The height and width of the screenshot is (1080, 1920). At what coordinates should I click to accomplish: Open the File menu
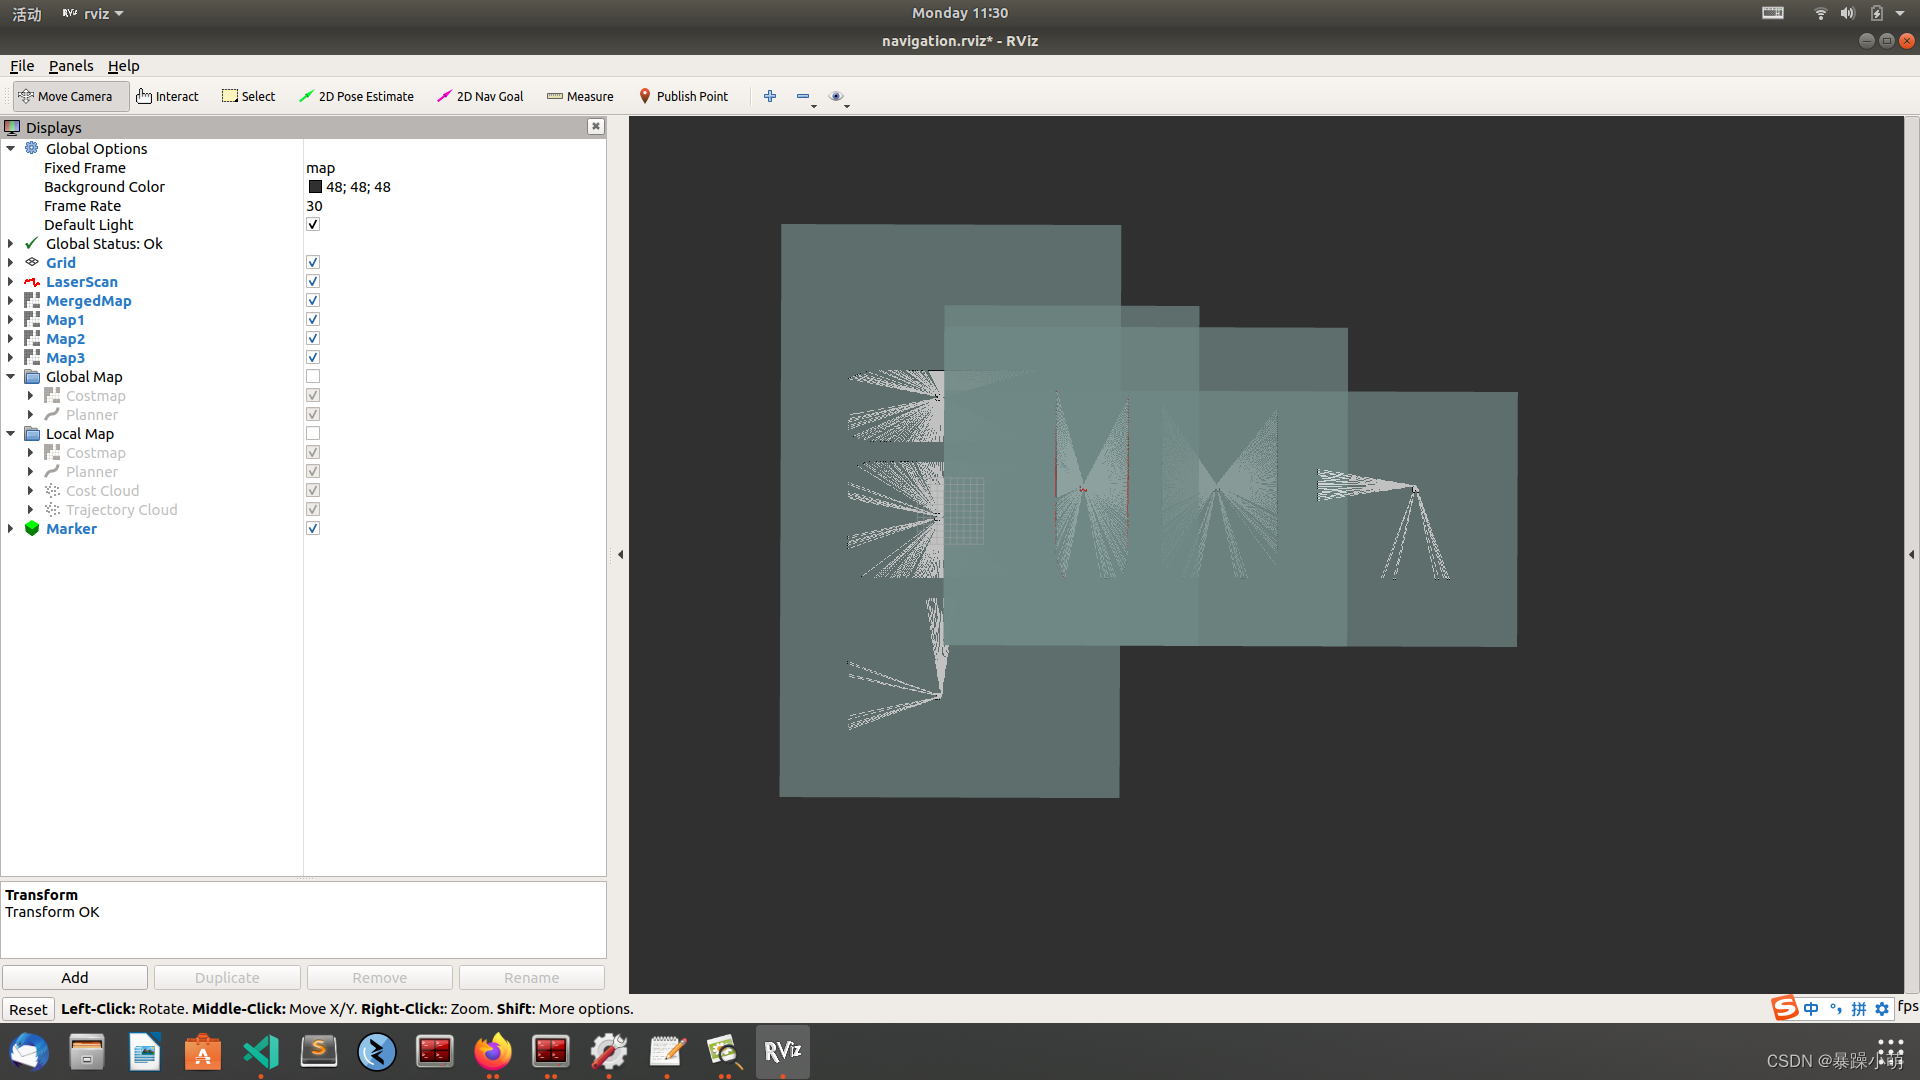coord(21,66)
